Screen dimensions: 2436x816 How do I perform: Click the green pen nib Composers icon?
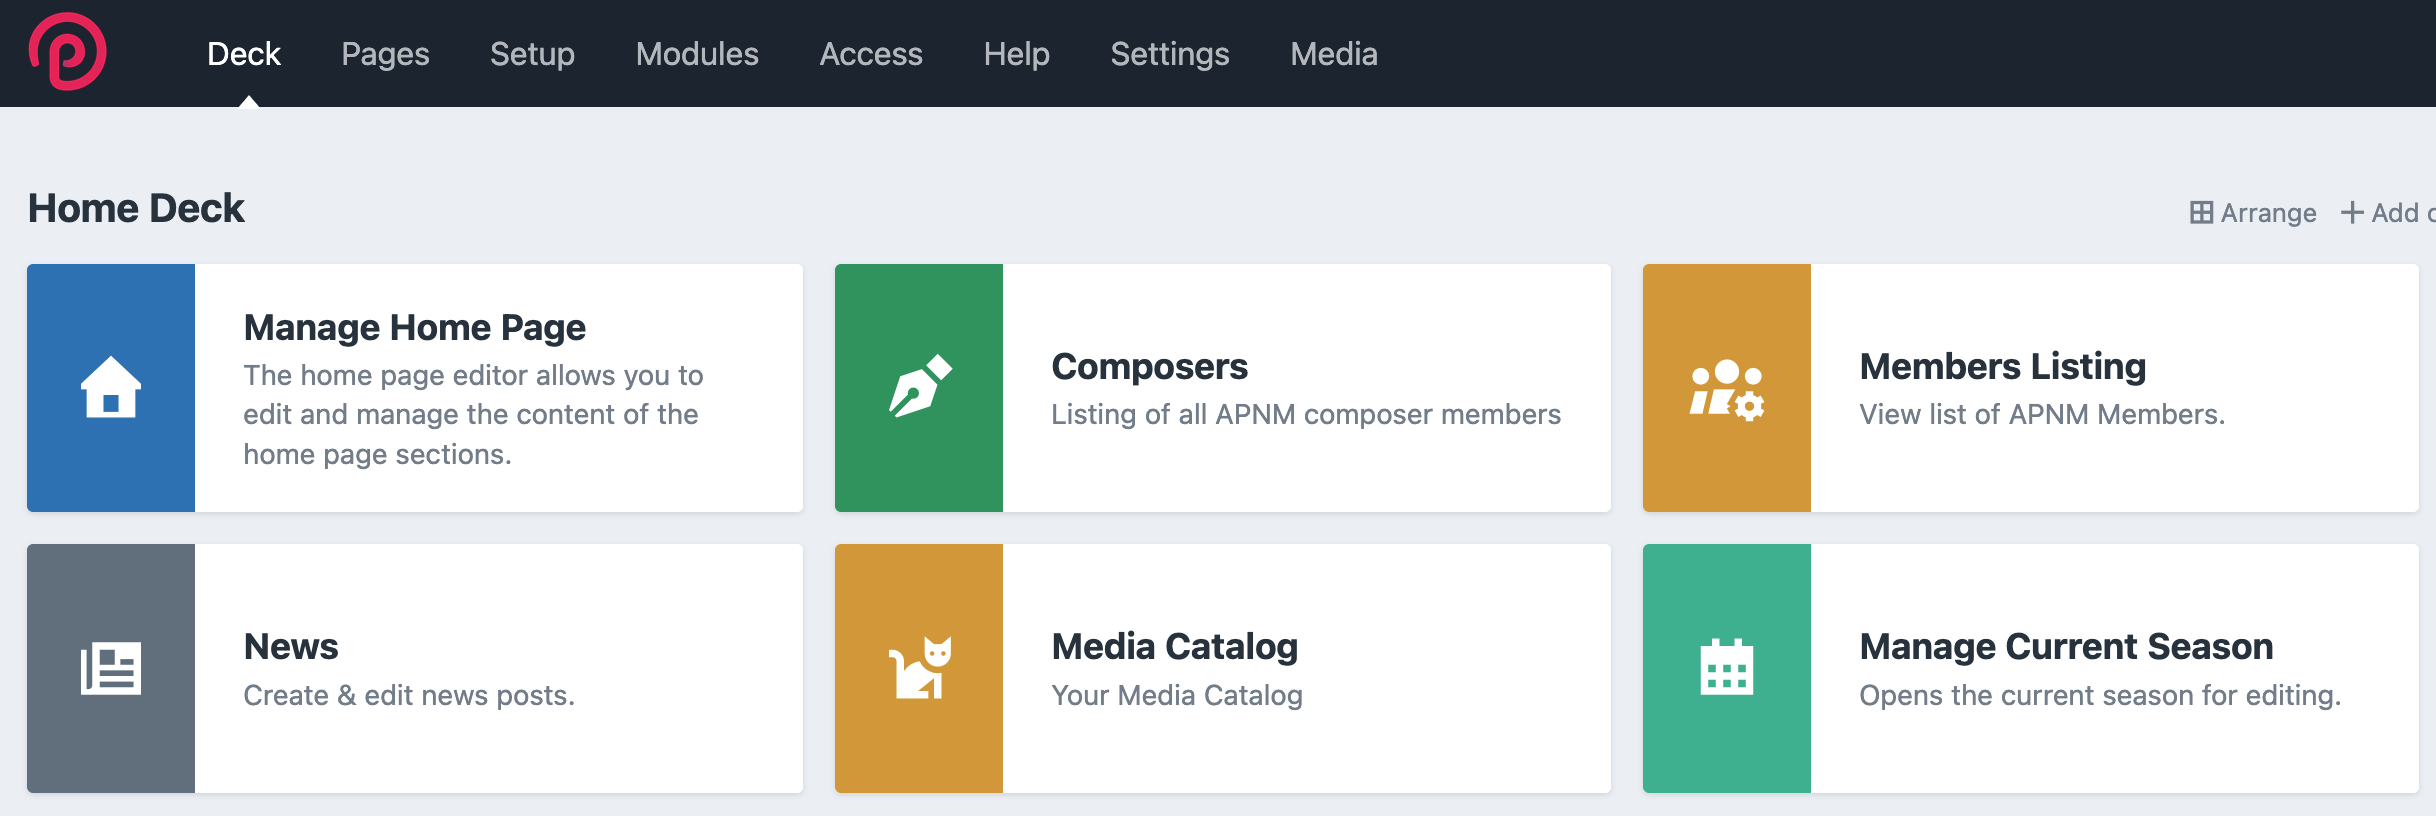(919, 388)
